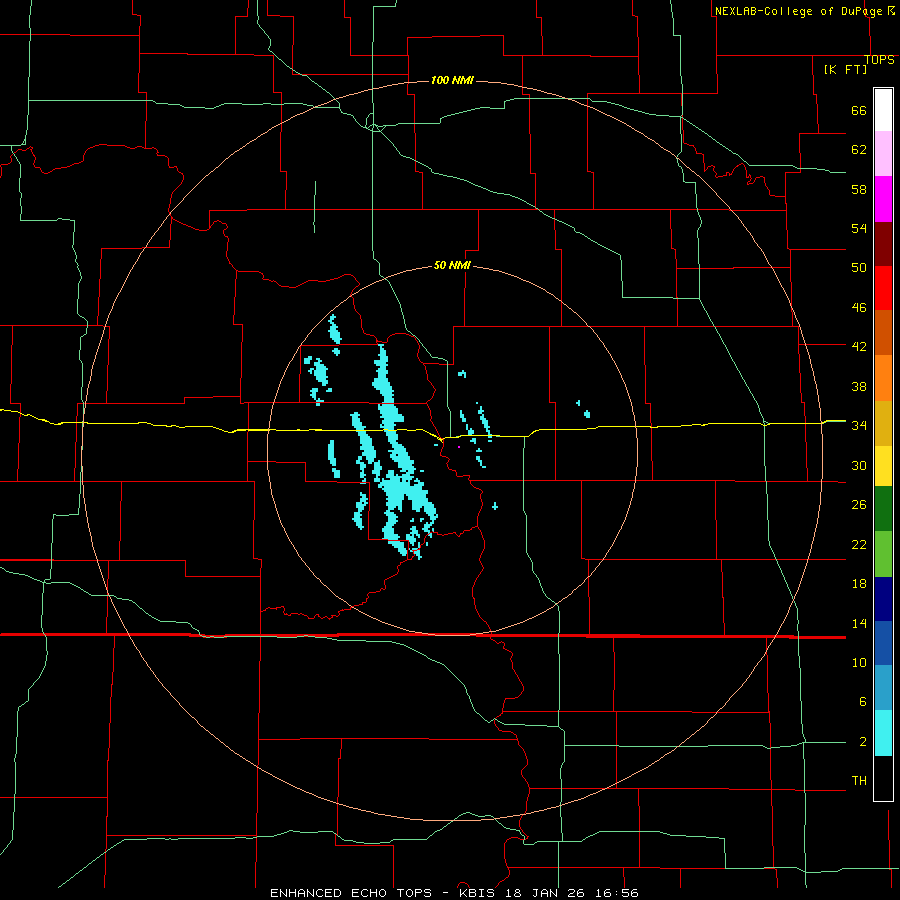Click the 54 legend value

click(x=859, y=228)
